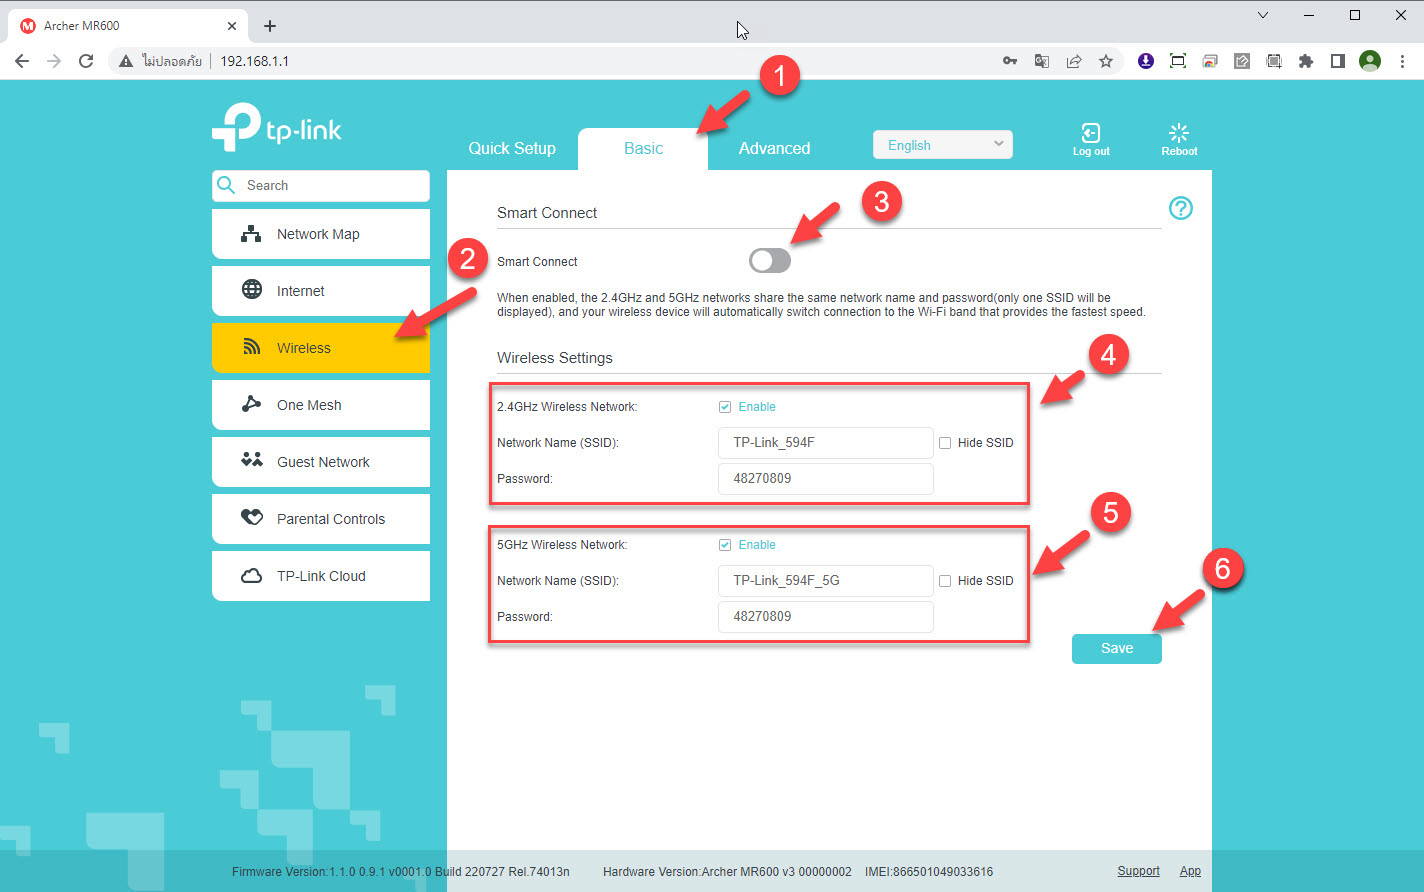Click the TP-Link logo
Image resolution: width=1424 pixels, height=892 pixels.
click(x=277, y=127)
